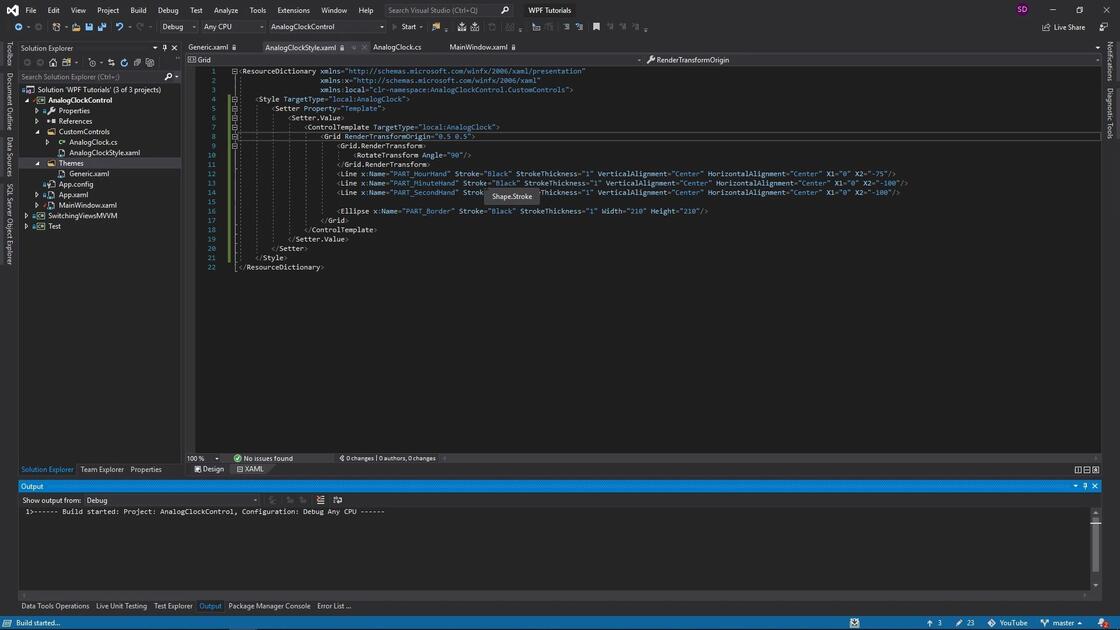The height and width of the screenshot is (630, 1120).
Task: Switch to the Design view
Action: (x=209, y=469)
